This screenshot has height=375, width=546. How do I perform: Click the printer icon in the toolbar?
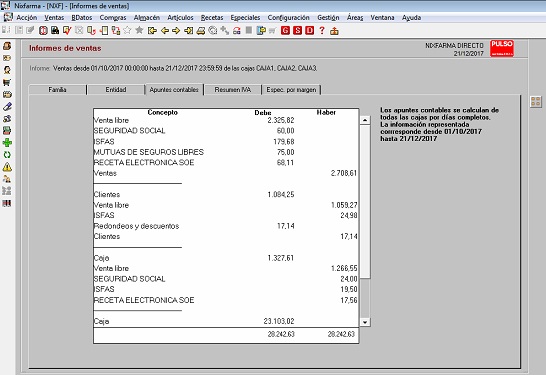(201, 31)
